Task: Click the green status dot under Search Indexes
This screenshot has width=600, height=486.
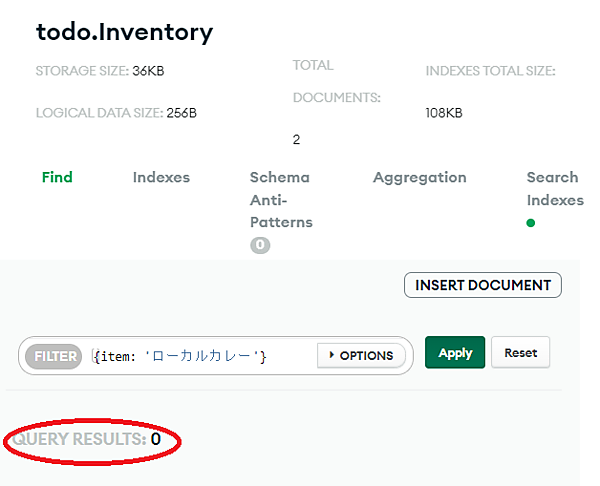Action: [531, 223]
